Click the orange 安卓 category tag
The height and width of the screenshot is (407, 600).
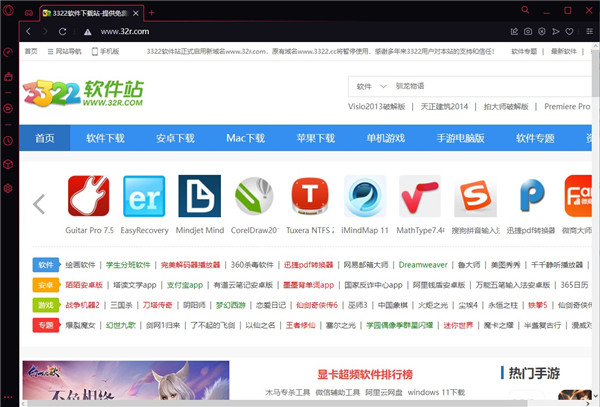(46, 285)
